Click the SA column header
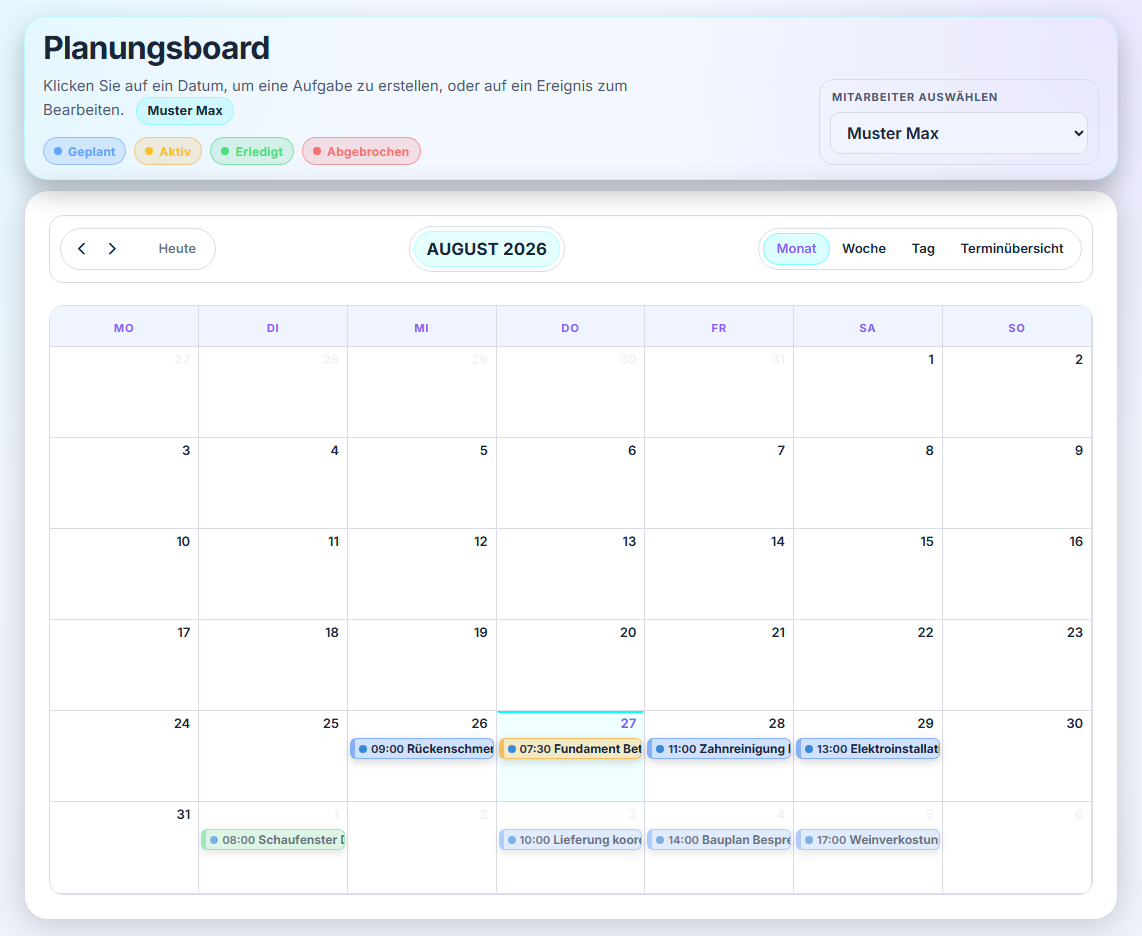This screenshot has height=936, width=1142. point(867,328)
